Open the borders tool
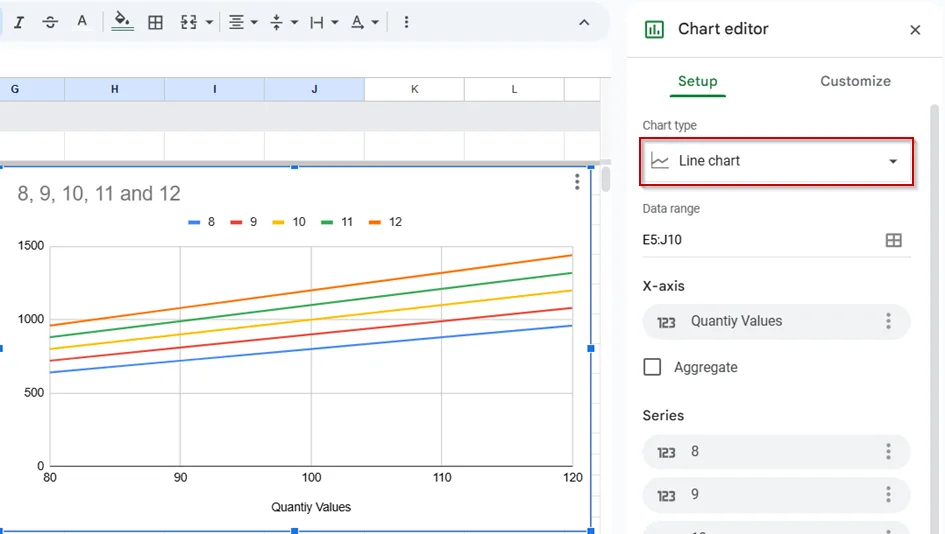Screen dimensions: 945x534 click(x=155, y=22)
